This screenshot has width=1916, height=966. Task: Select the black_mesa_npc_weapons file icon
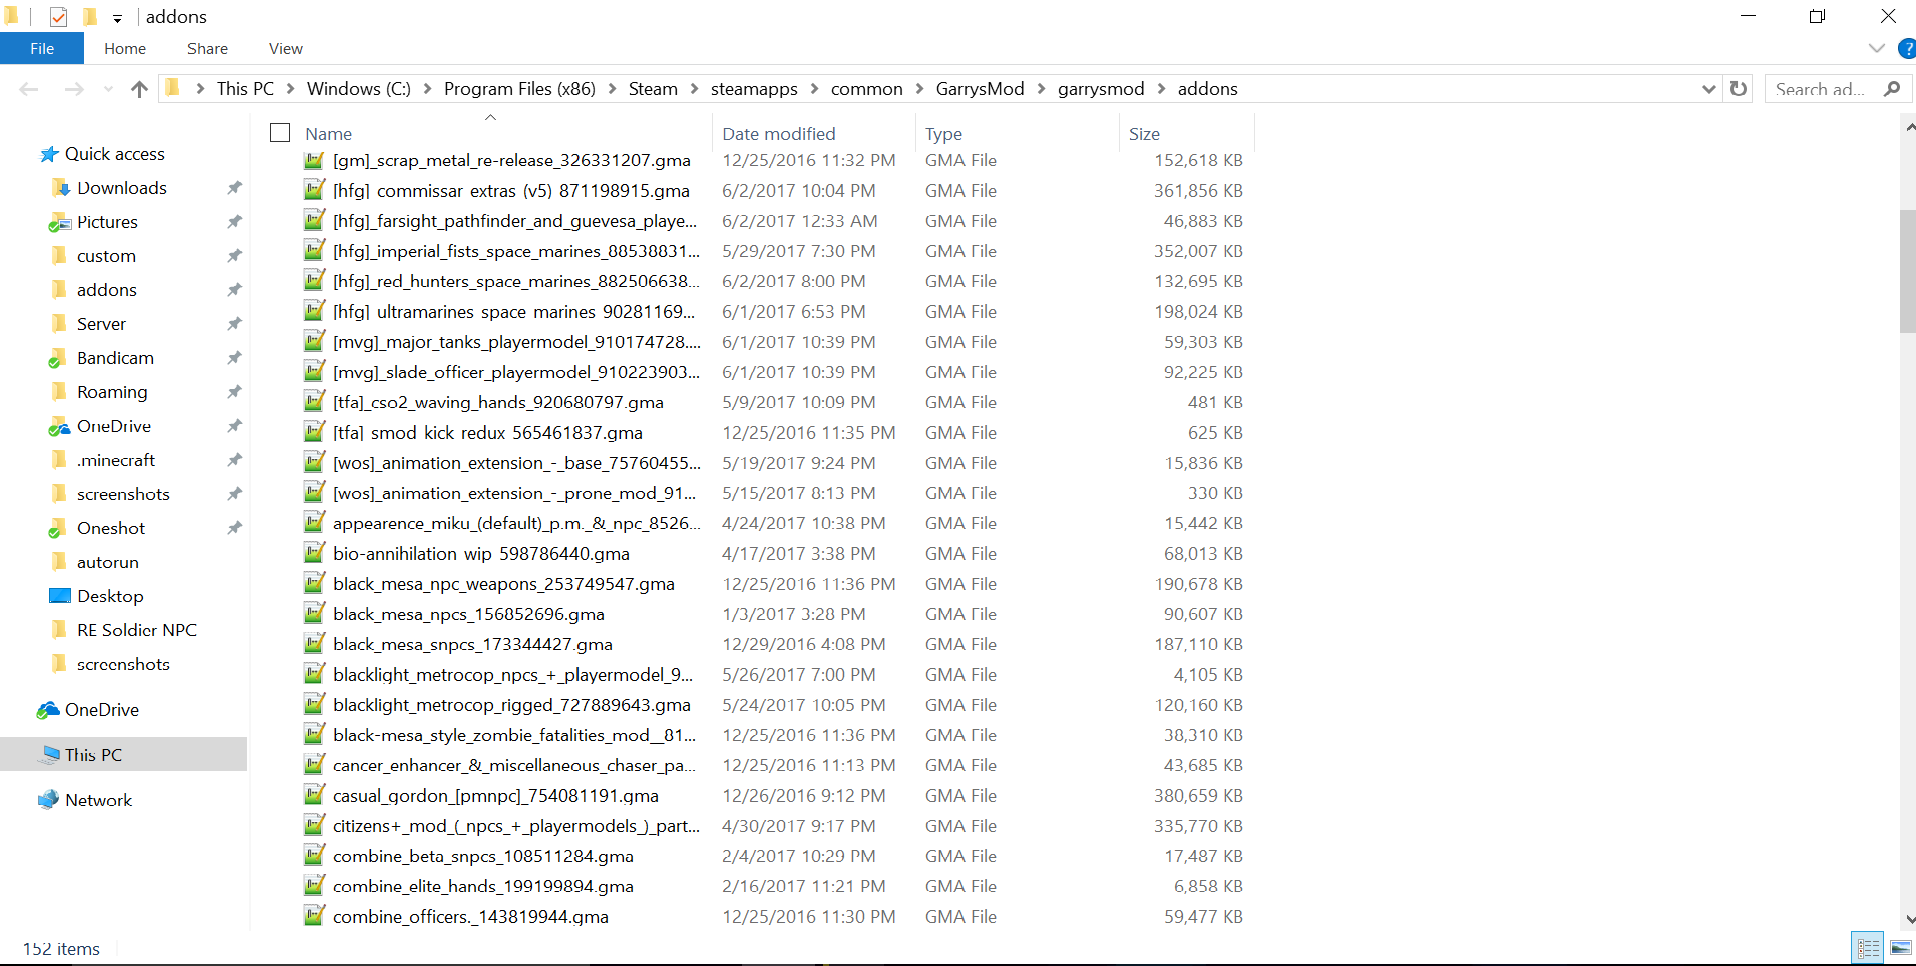(x=314, y=584)
